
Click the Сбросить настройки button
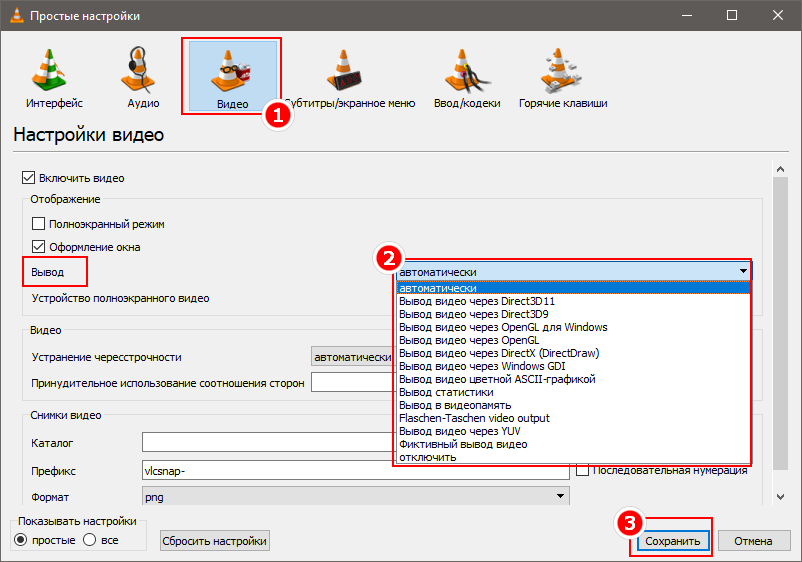pos(214,541)
